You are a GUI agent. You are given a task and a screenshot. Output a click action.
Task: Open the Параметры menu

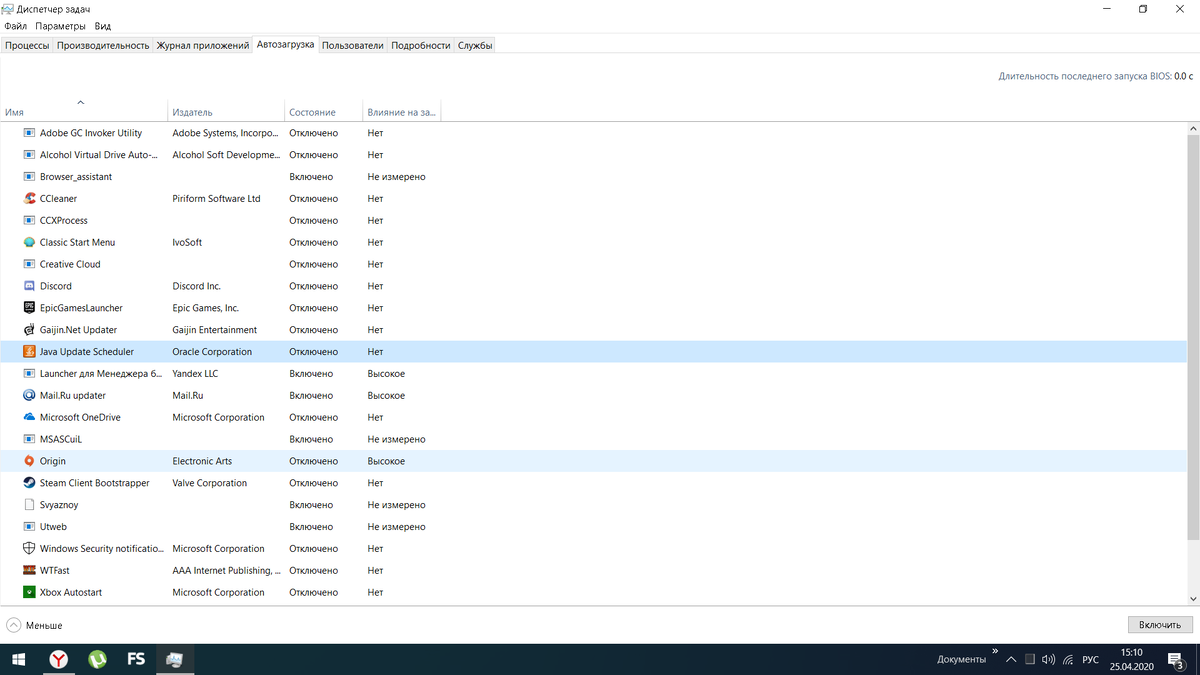click(61, 25)
